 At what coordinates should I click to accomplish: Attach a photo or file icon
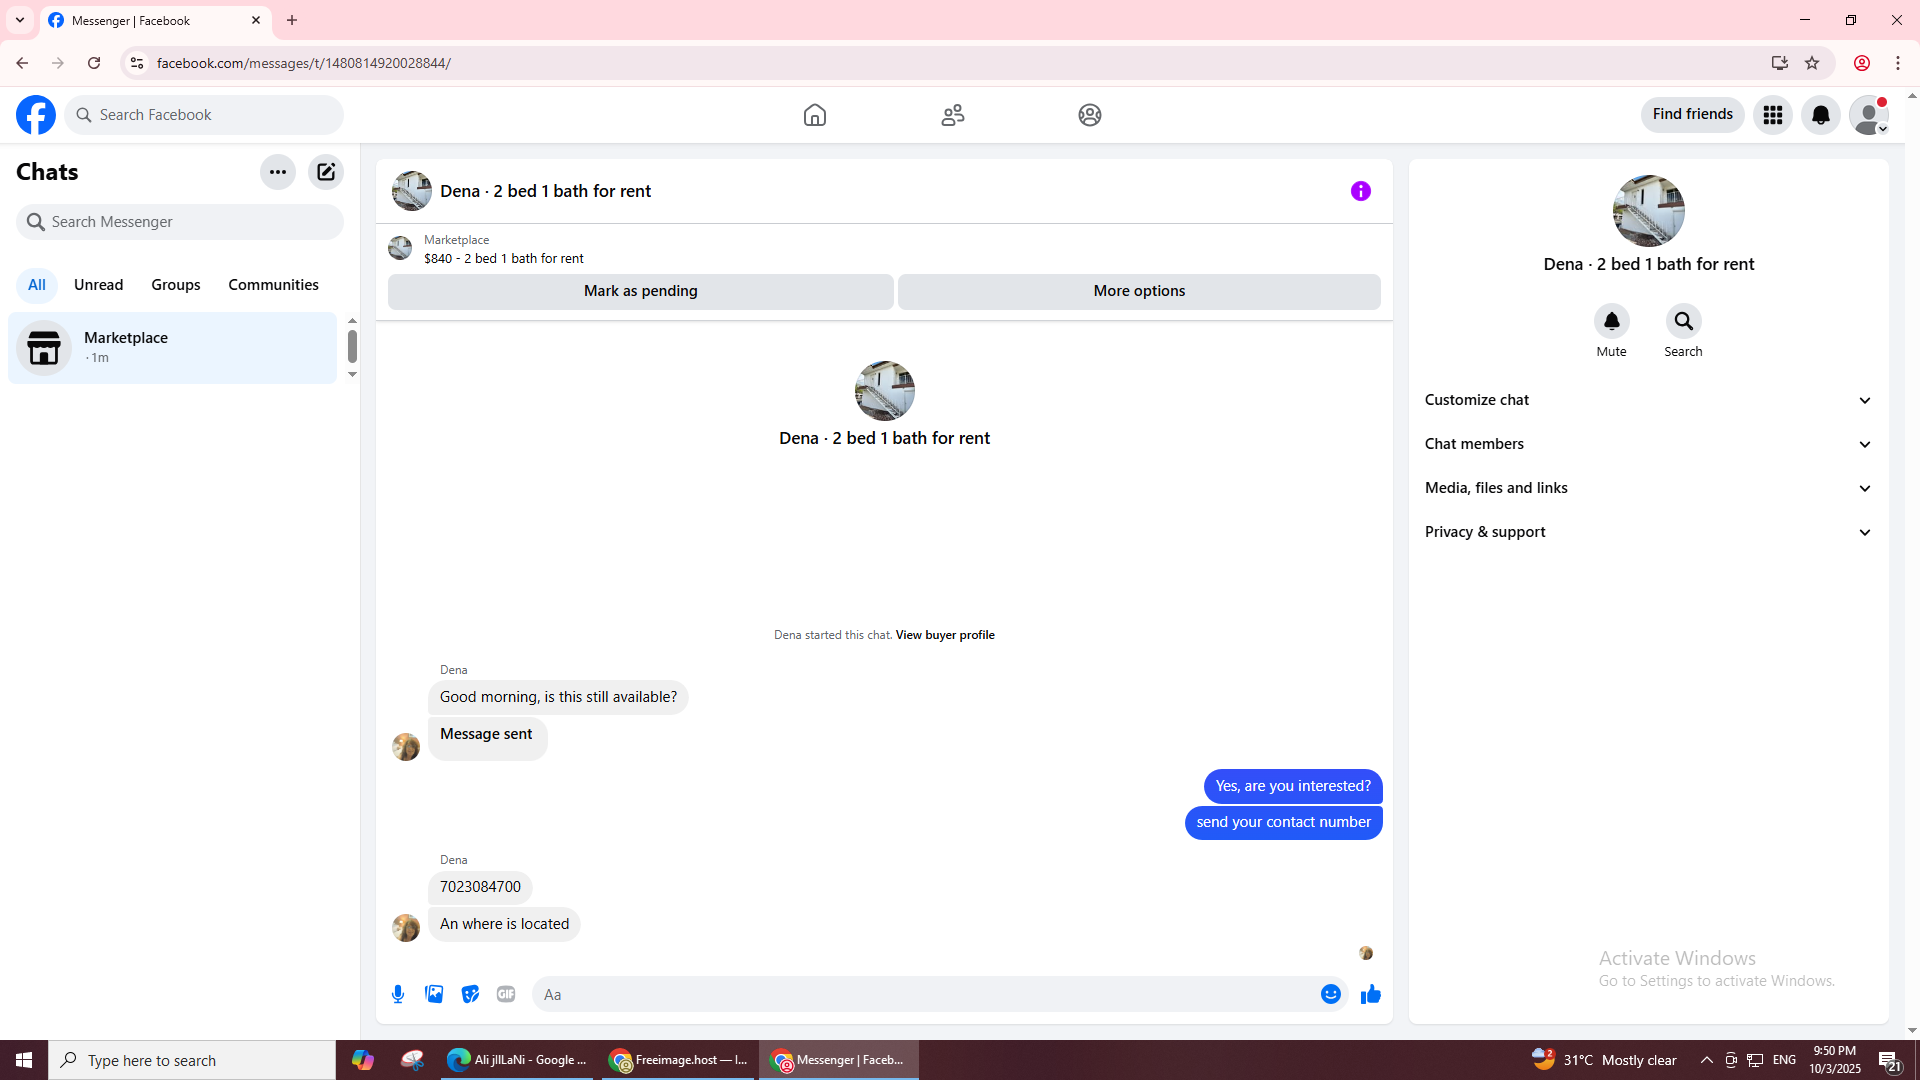[x=434, y=994]
